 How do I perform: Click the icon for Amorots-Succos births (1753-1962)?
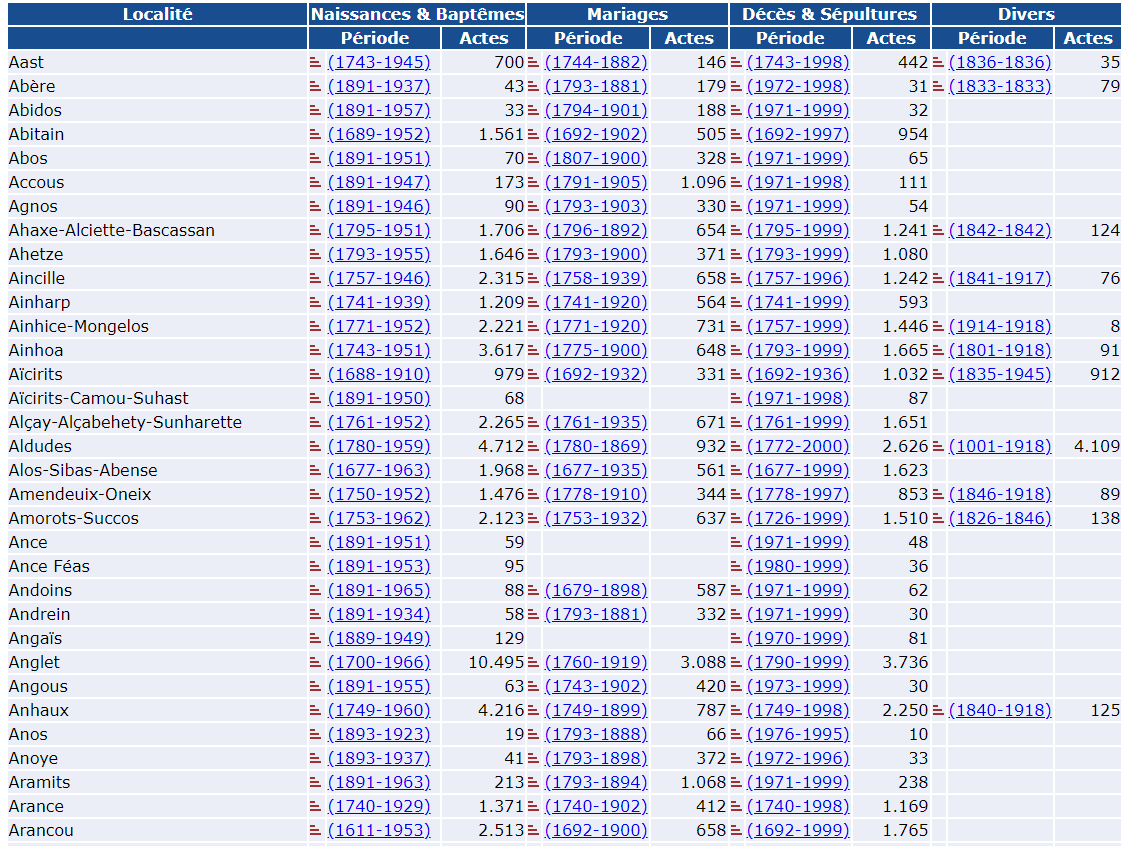point(316,518)
